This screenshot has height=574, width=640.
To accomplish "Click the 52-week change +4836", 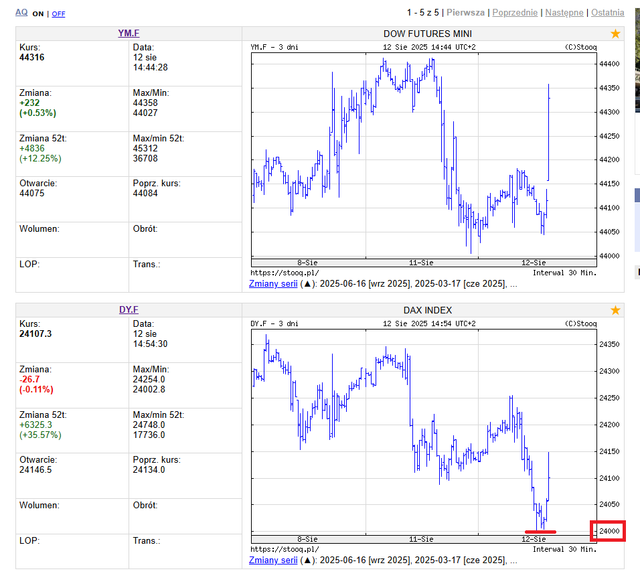I will point(32,149).
